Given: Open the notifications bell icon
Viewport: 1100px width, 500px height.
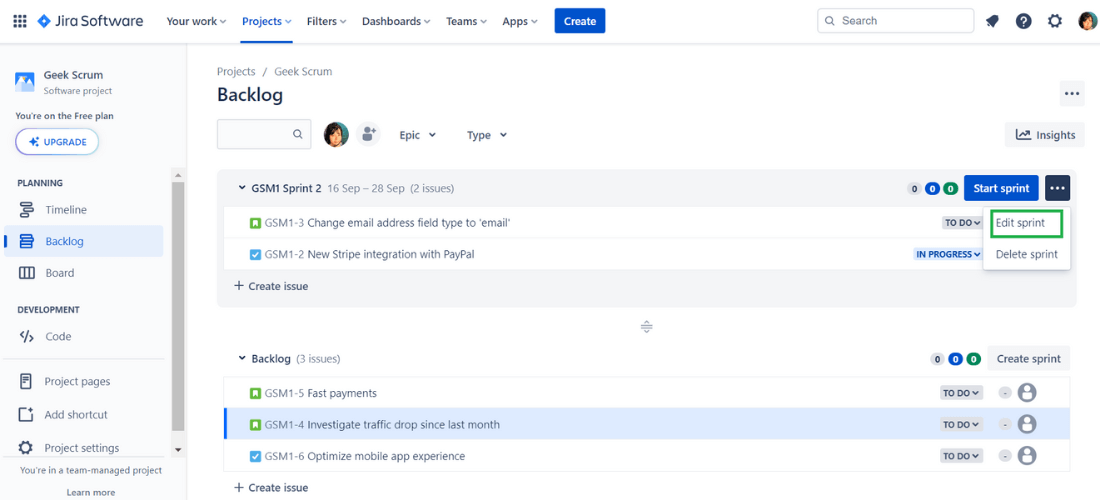Looking at the screenshot, I should 992,21.
